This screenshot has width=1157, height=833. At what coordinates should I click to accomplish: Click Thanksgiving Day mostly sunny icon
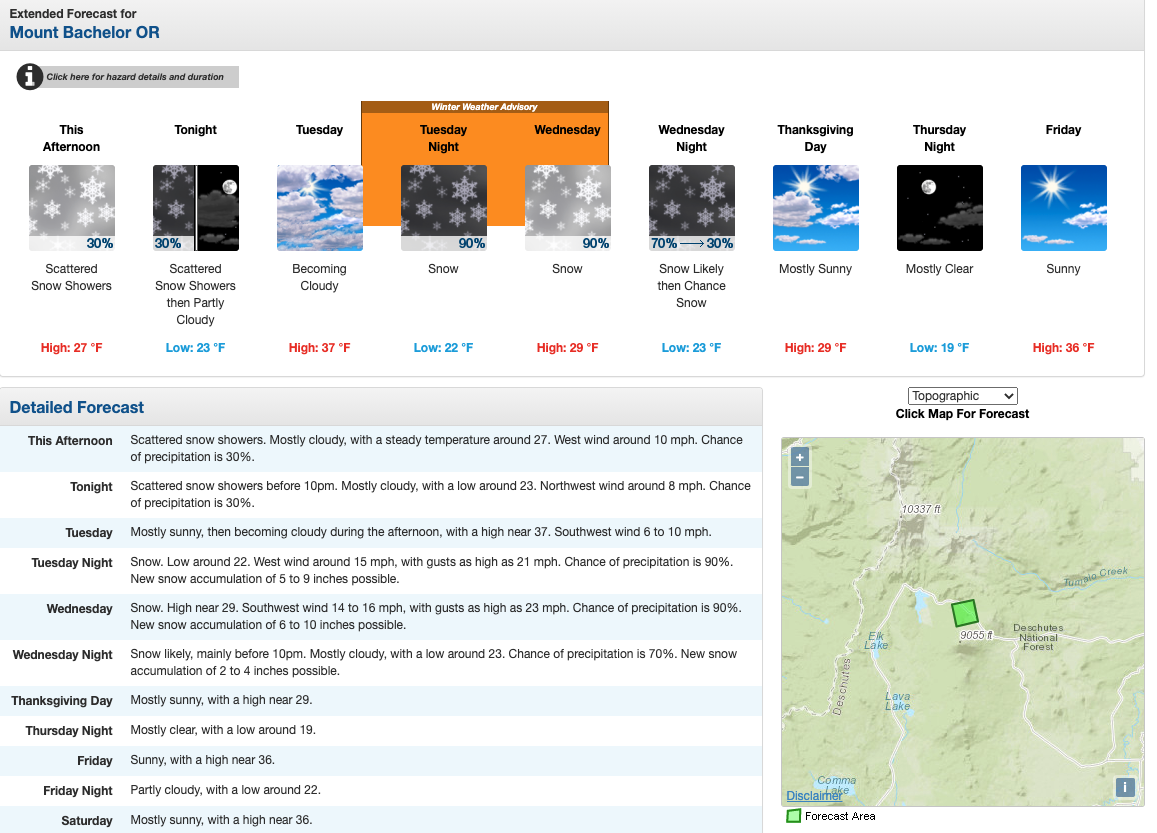tap(815, 208)
